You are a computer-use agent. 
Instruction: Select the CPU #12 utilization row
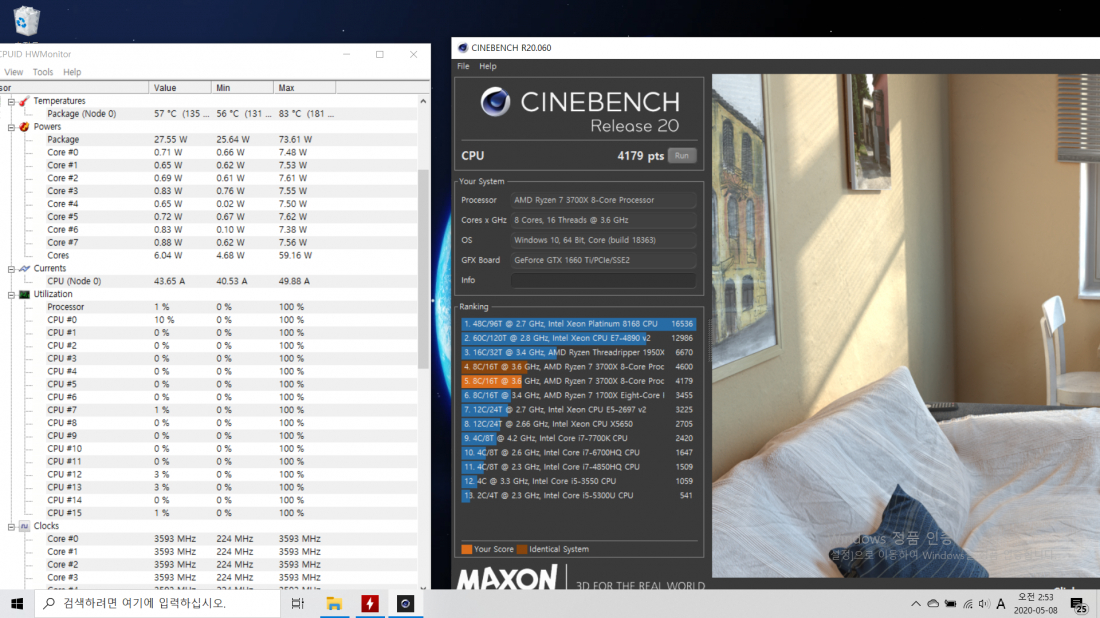209,474
